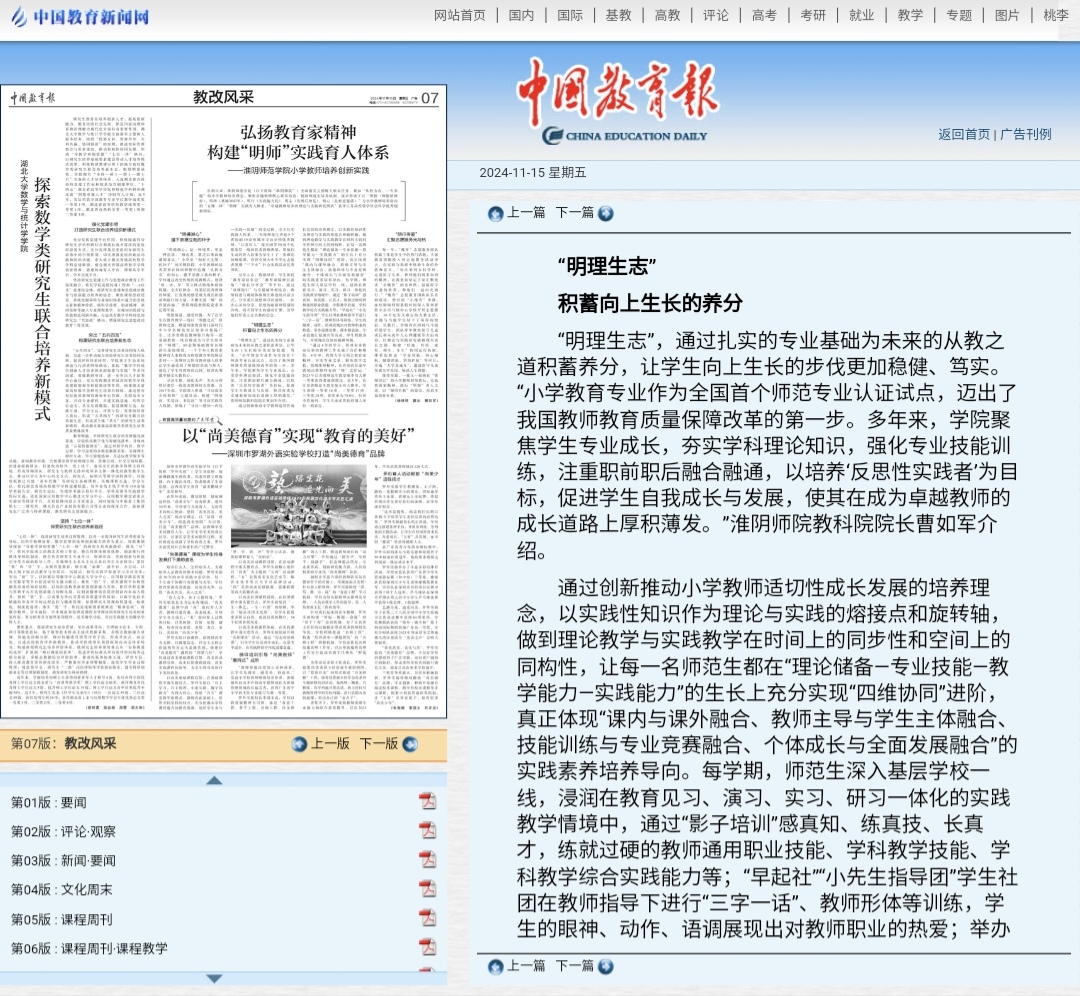1080x996 pixels.
Task: Click next-article arrow icon above the article
Action: [x=605, y=213]
